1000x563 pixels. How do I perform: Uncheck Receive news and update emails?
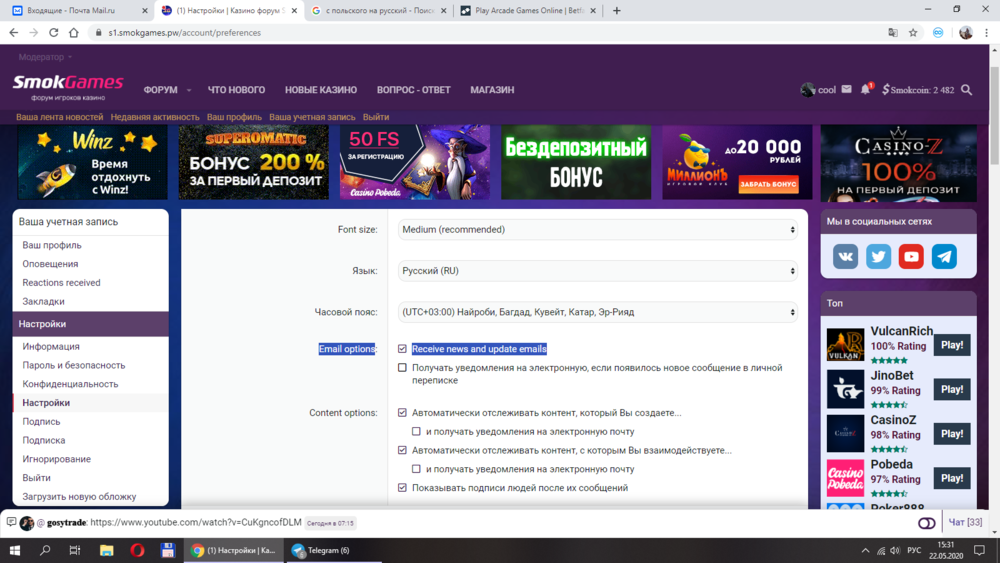402,349
